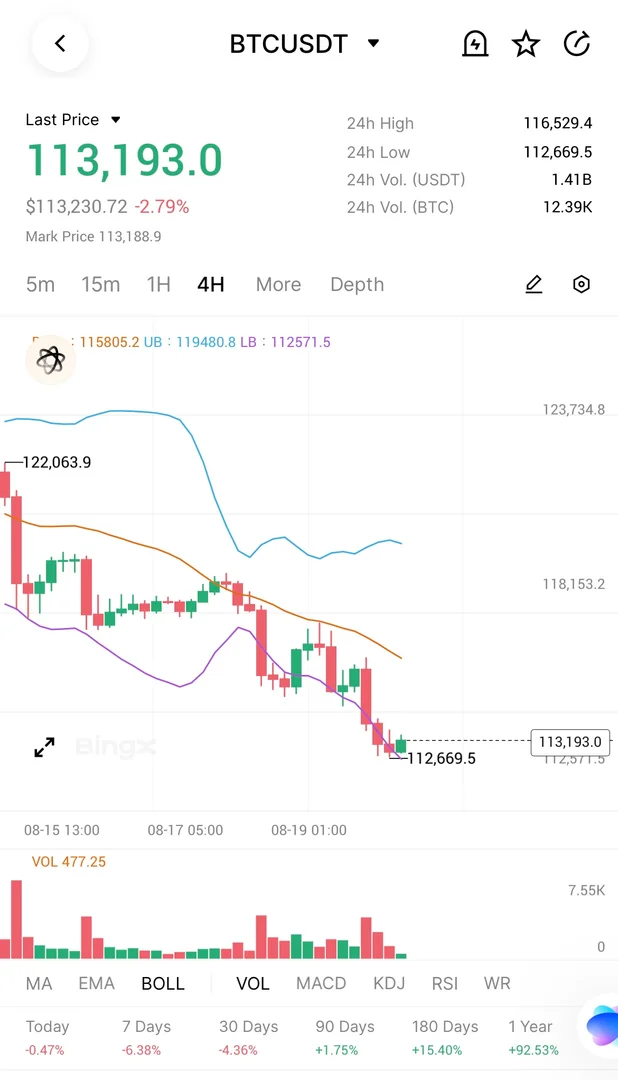The width and height of the screenshot is (618, 1080).
Task: Tap the share icon in header
Action: (x=577, y=44)
